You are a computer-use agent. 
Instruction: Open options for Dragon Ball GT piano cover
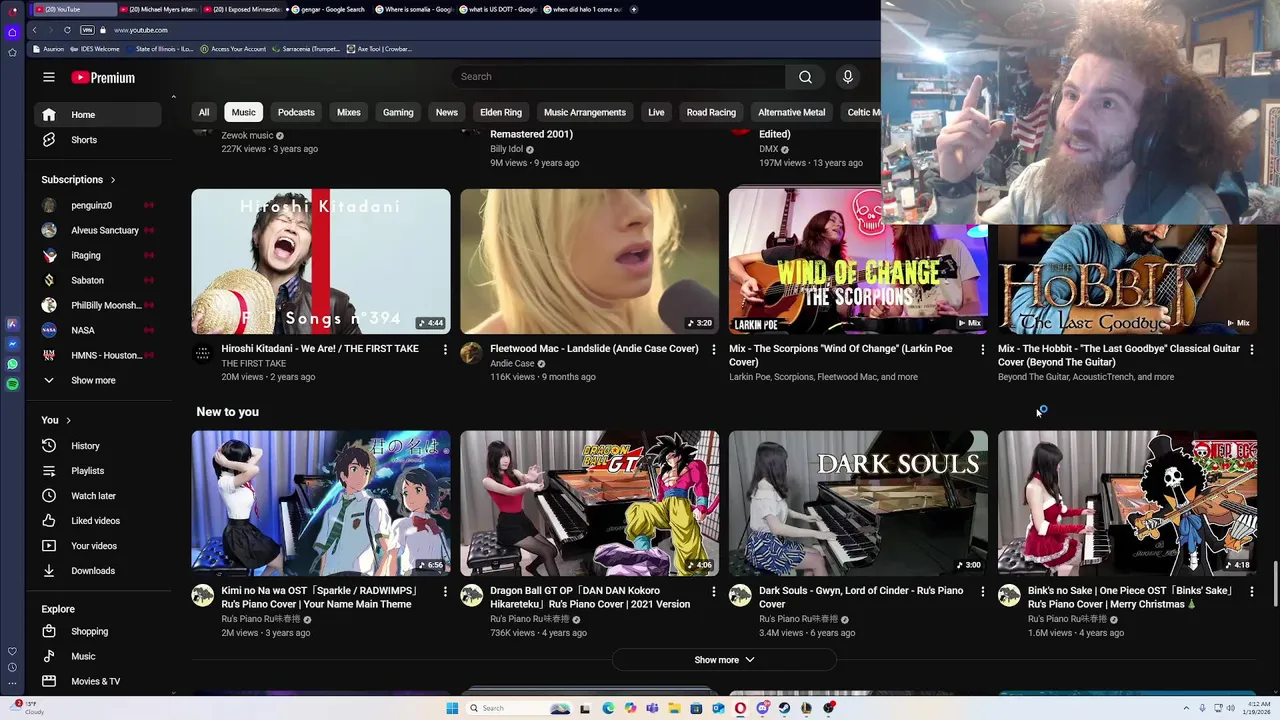tap(713, 591)
